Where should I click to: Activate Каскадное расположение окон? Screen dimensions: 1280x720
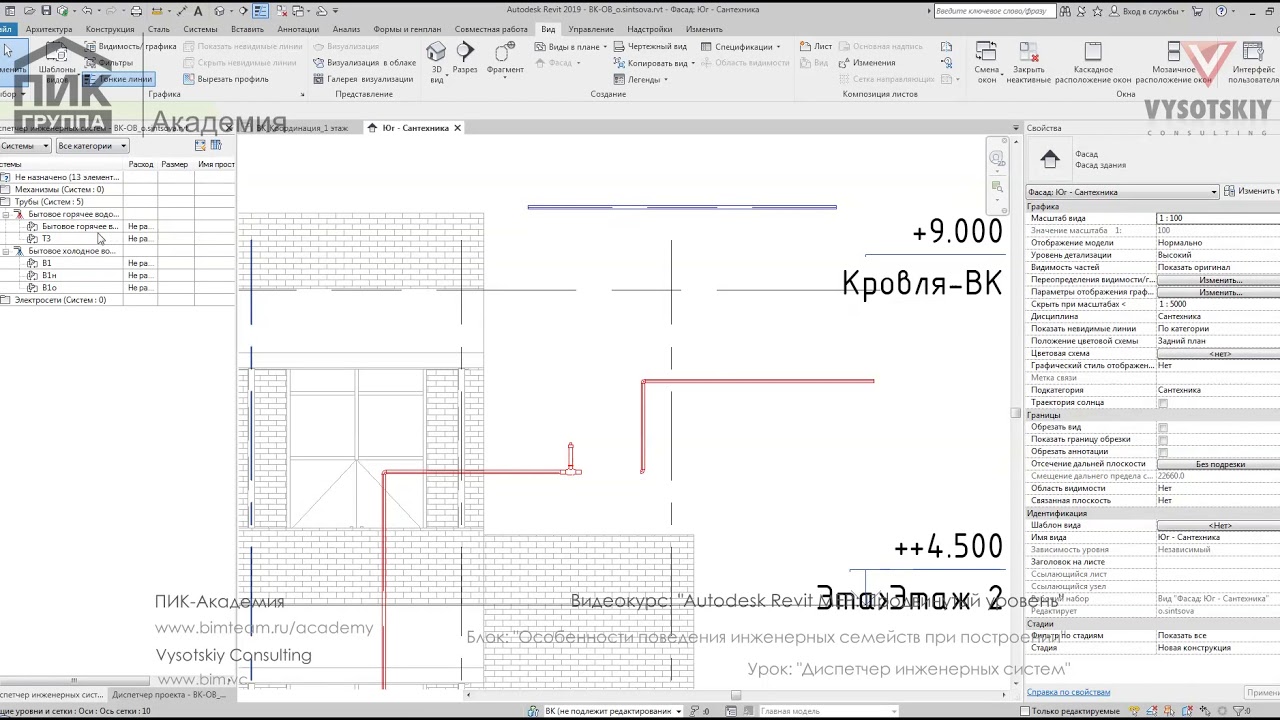click(x=1093, y=63)
